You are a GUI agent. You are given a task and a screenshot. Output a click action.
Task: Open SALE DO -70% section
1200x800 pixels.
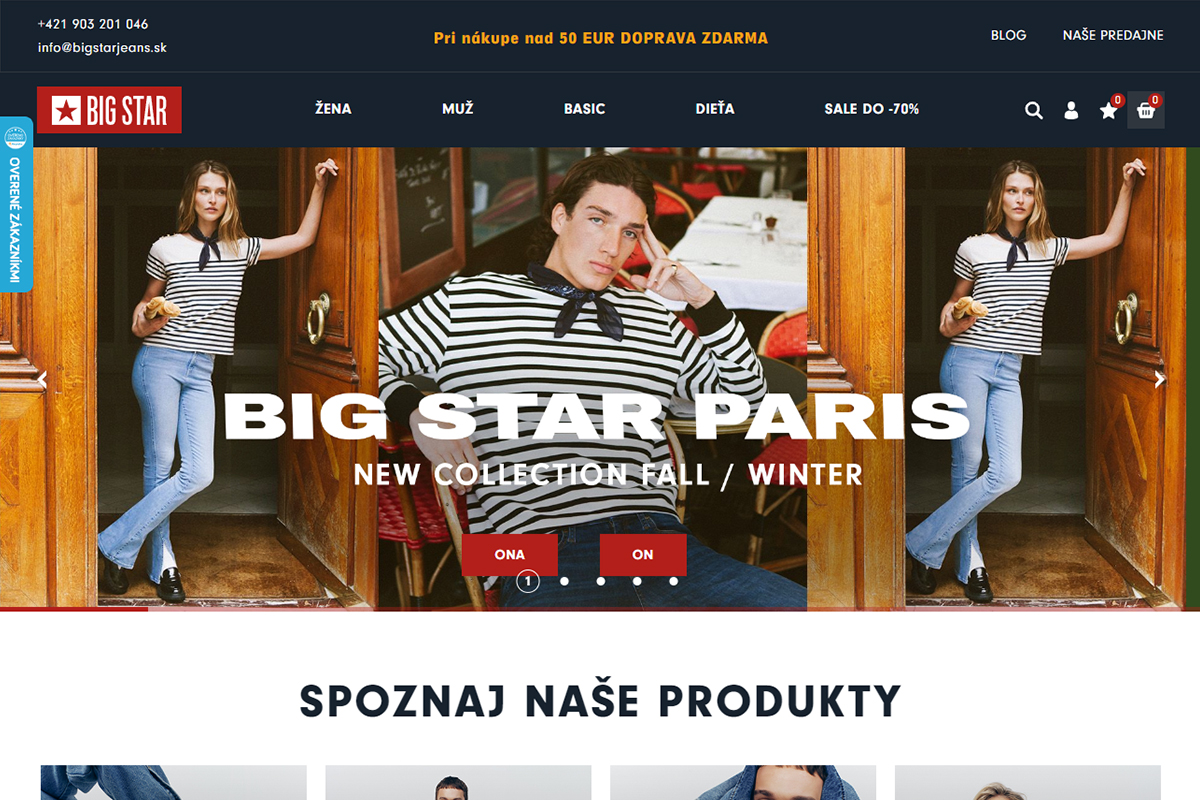tap(872, 109)
